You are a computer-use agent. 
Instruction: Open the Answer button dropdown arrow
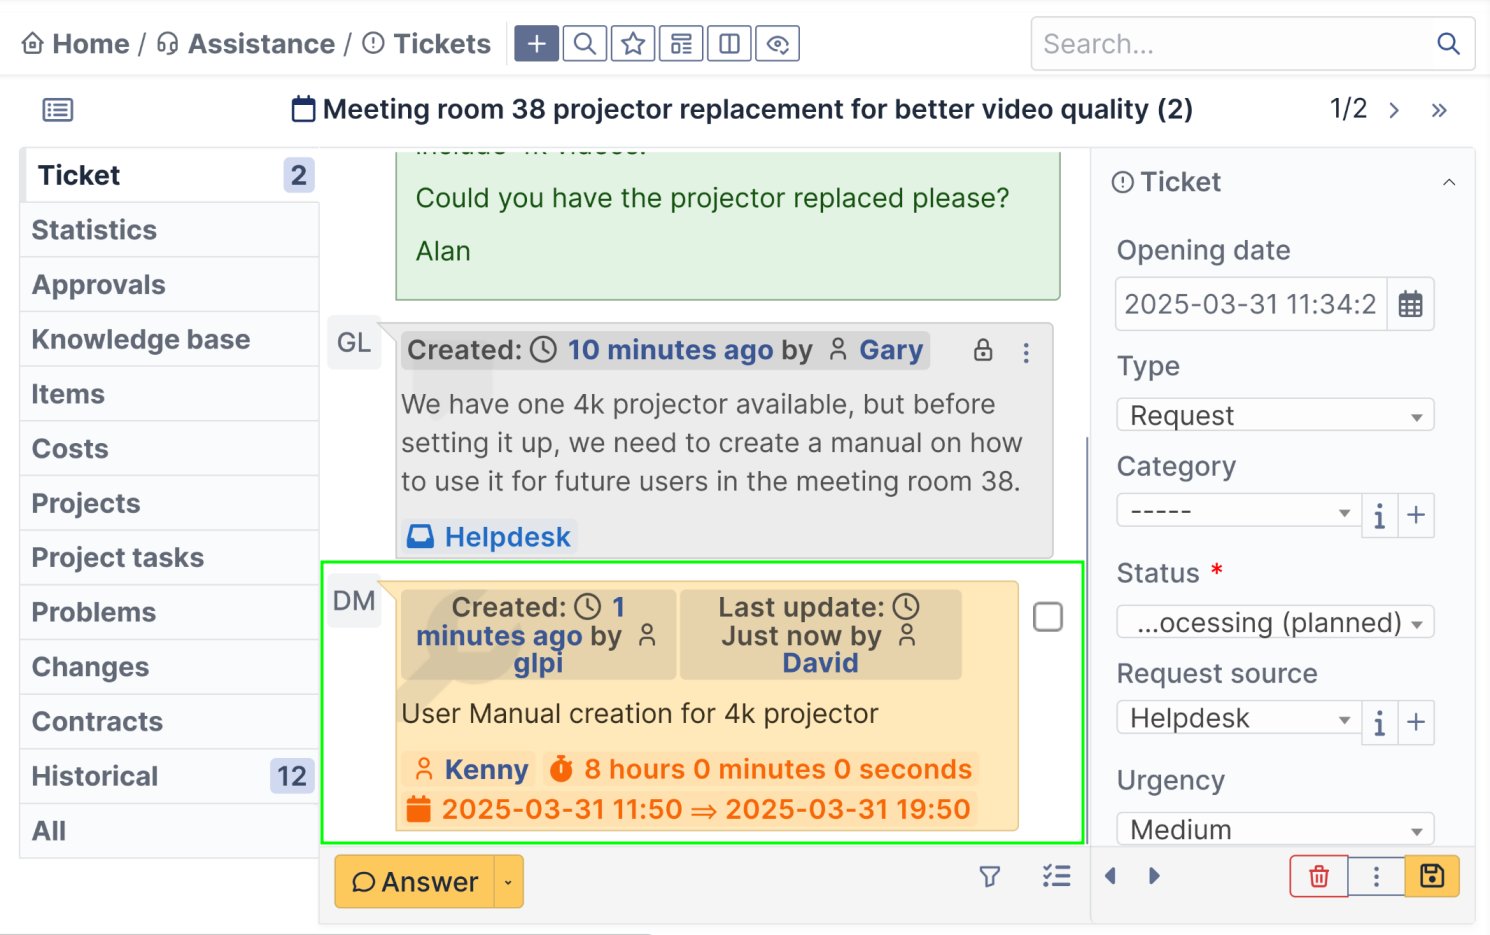tap(509, 882)
